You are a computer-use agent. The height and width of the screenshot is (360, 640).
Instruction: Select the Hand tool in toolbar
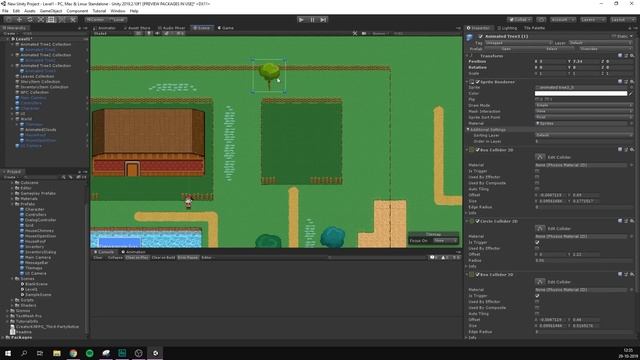[x=9, y=20]
